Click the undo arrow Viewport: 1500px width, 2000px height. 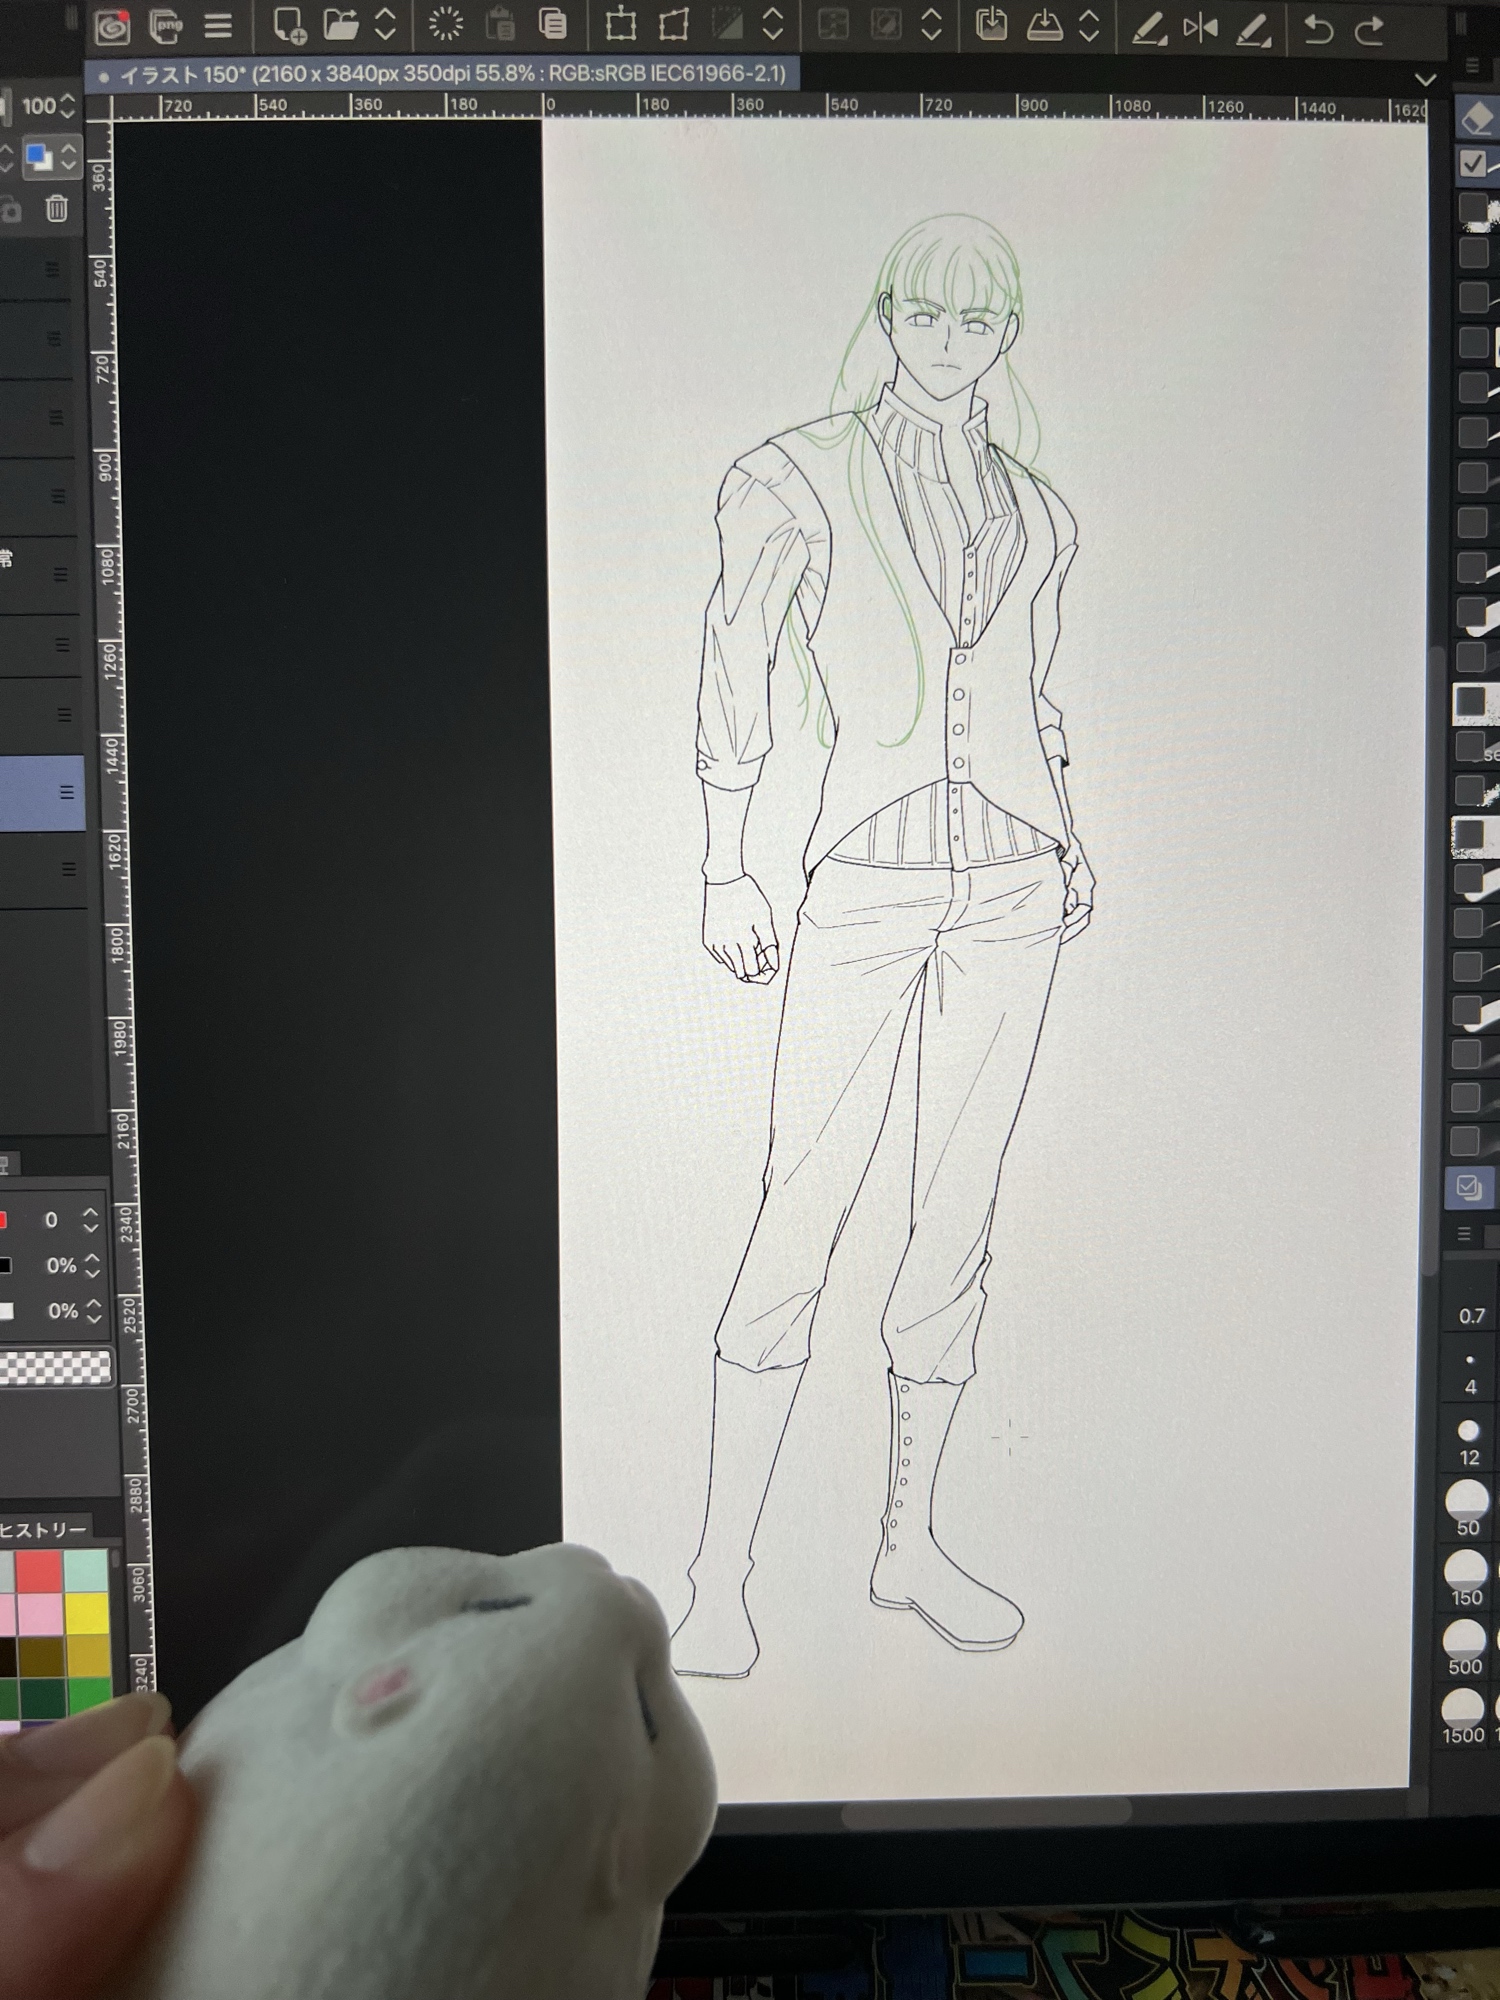[x=1318, y=30]
